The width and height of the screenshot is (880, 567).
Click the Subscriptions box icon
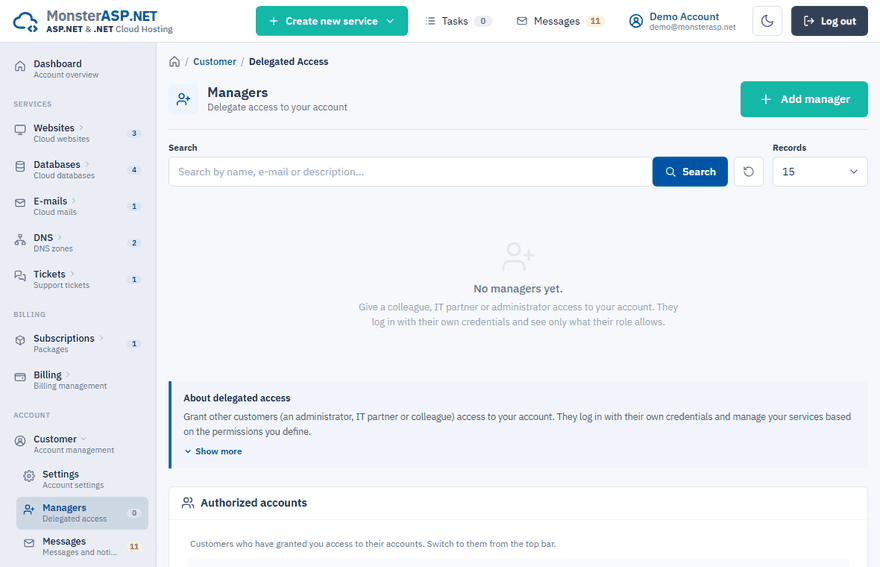20,340
